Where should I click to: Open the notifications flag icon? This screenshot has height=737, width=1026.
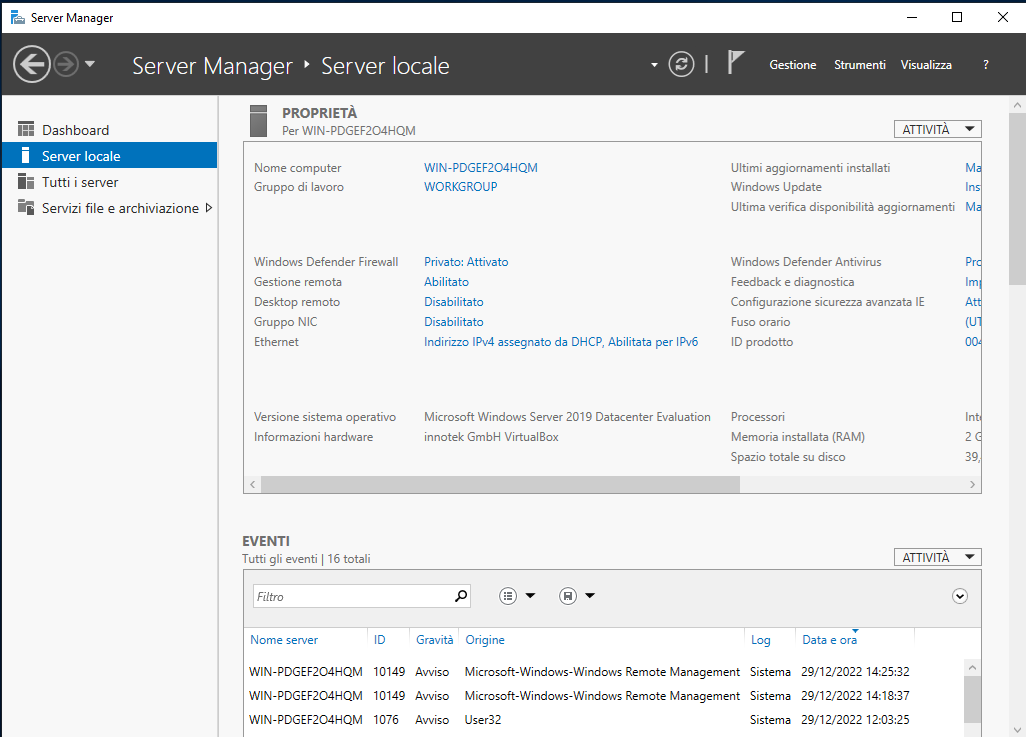click(735, 63)
